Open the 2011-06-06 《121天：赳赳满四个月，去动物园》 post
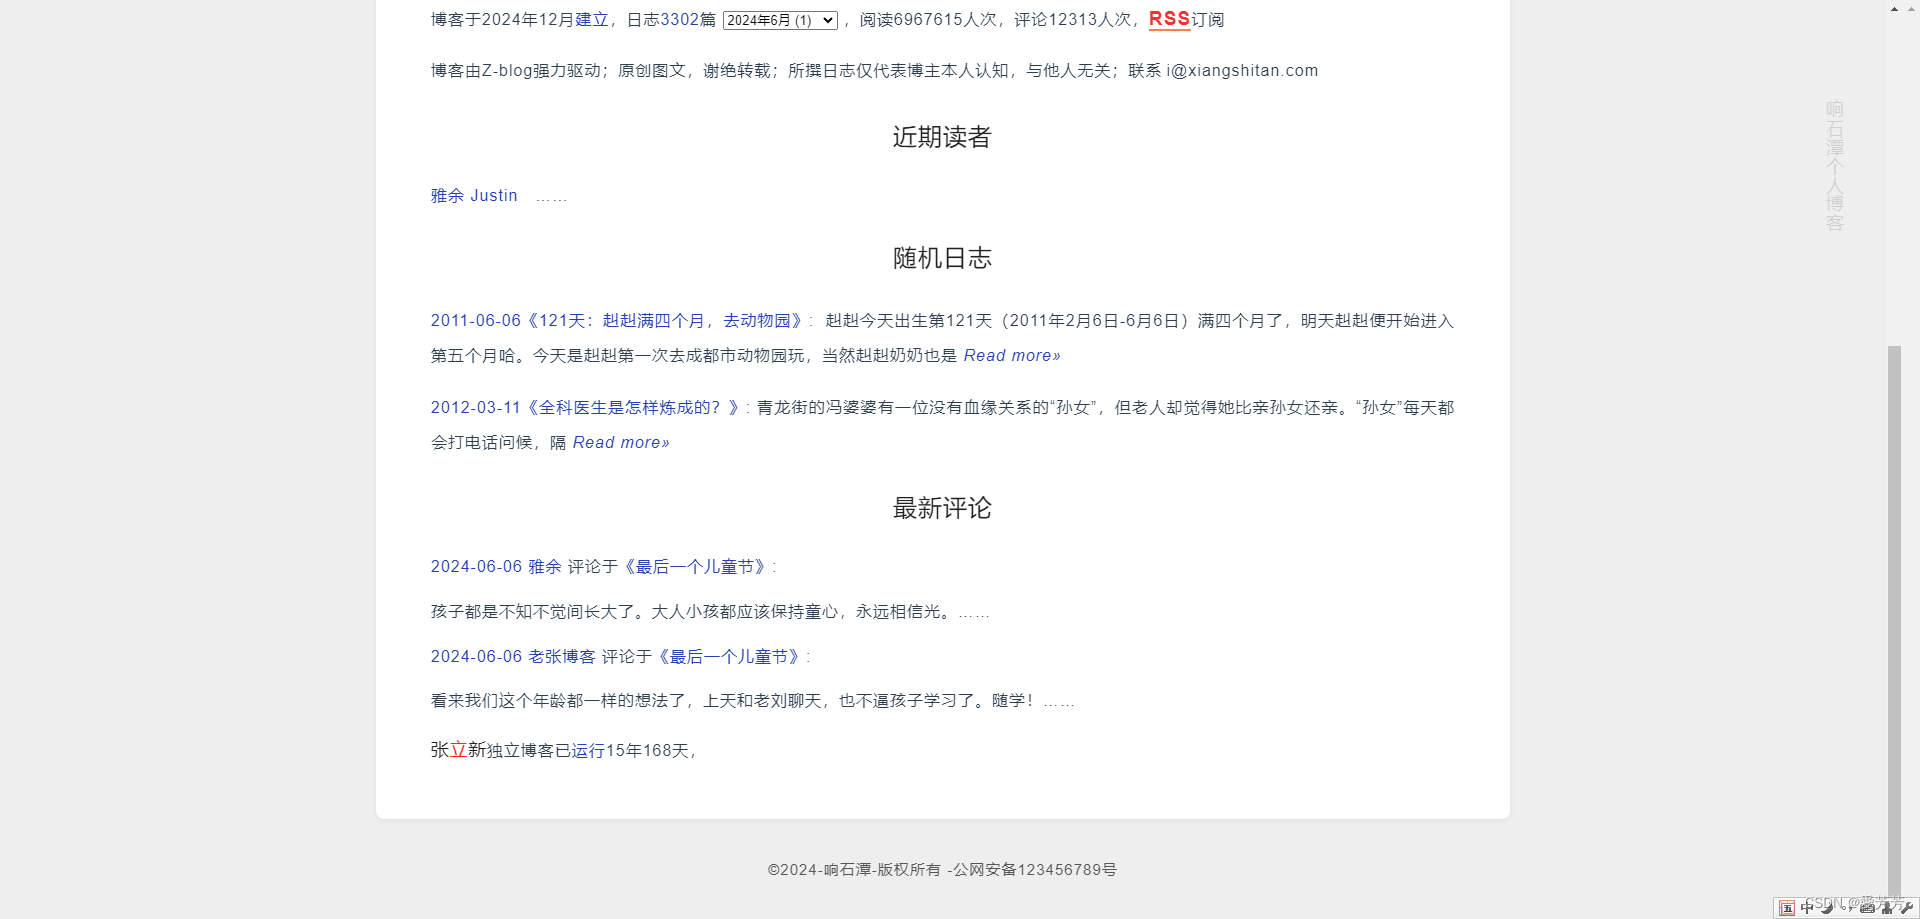The height and width of the screenshot is (919, 1920). coord(618,321)
